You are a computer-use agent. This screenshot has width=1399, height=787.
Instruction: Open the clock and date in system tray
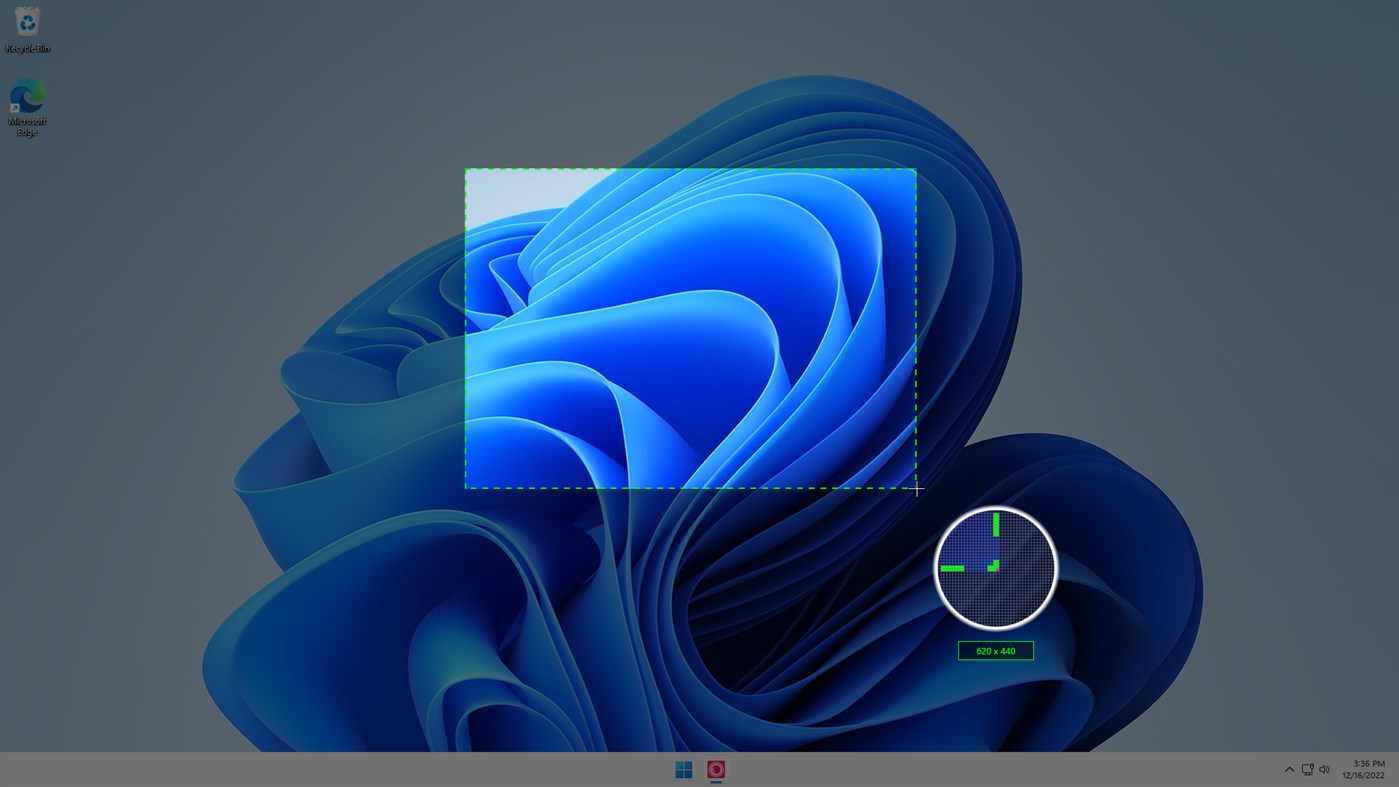click(x=1364, y=768)
